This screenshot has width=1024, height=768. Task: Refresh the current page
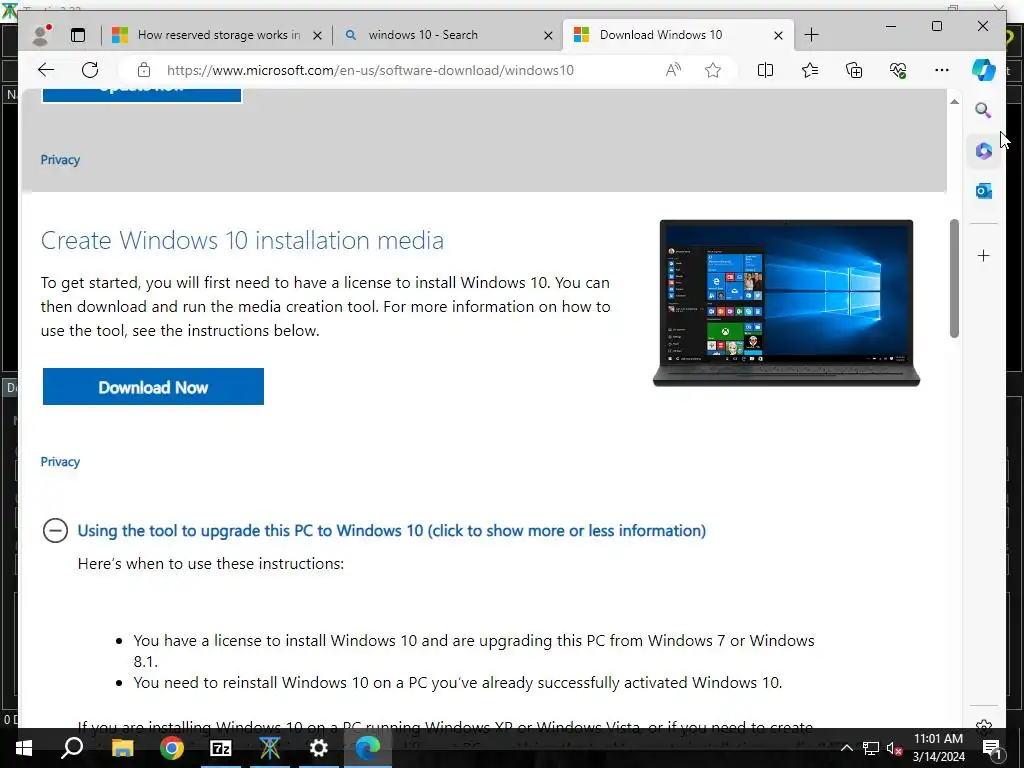[x=90, y=70]
